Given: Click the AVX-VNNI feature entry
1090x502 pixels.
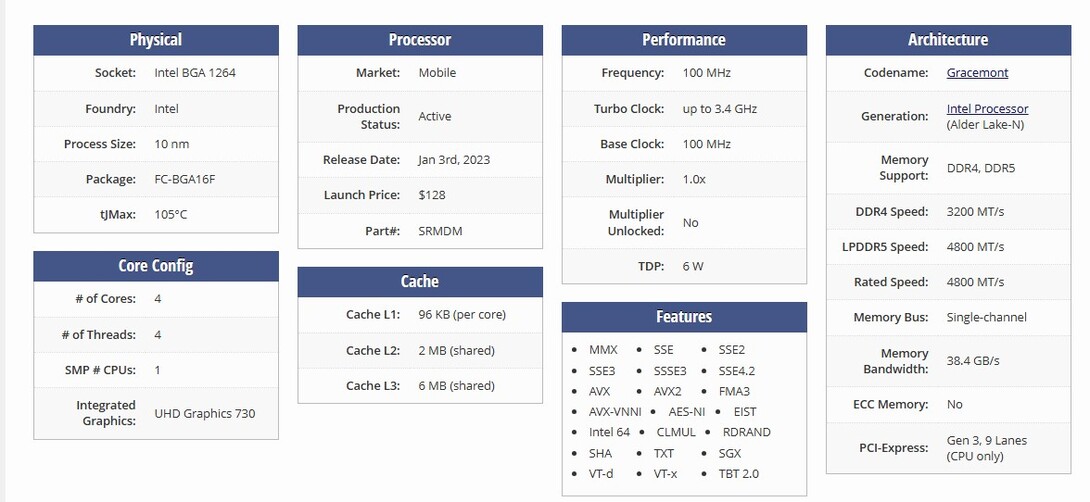Looking at the screenshot, I should coord(615,412).
